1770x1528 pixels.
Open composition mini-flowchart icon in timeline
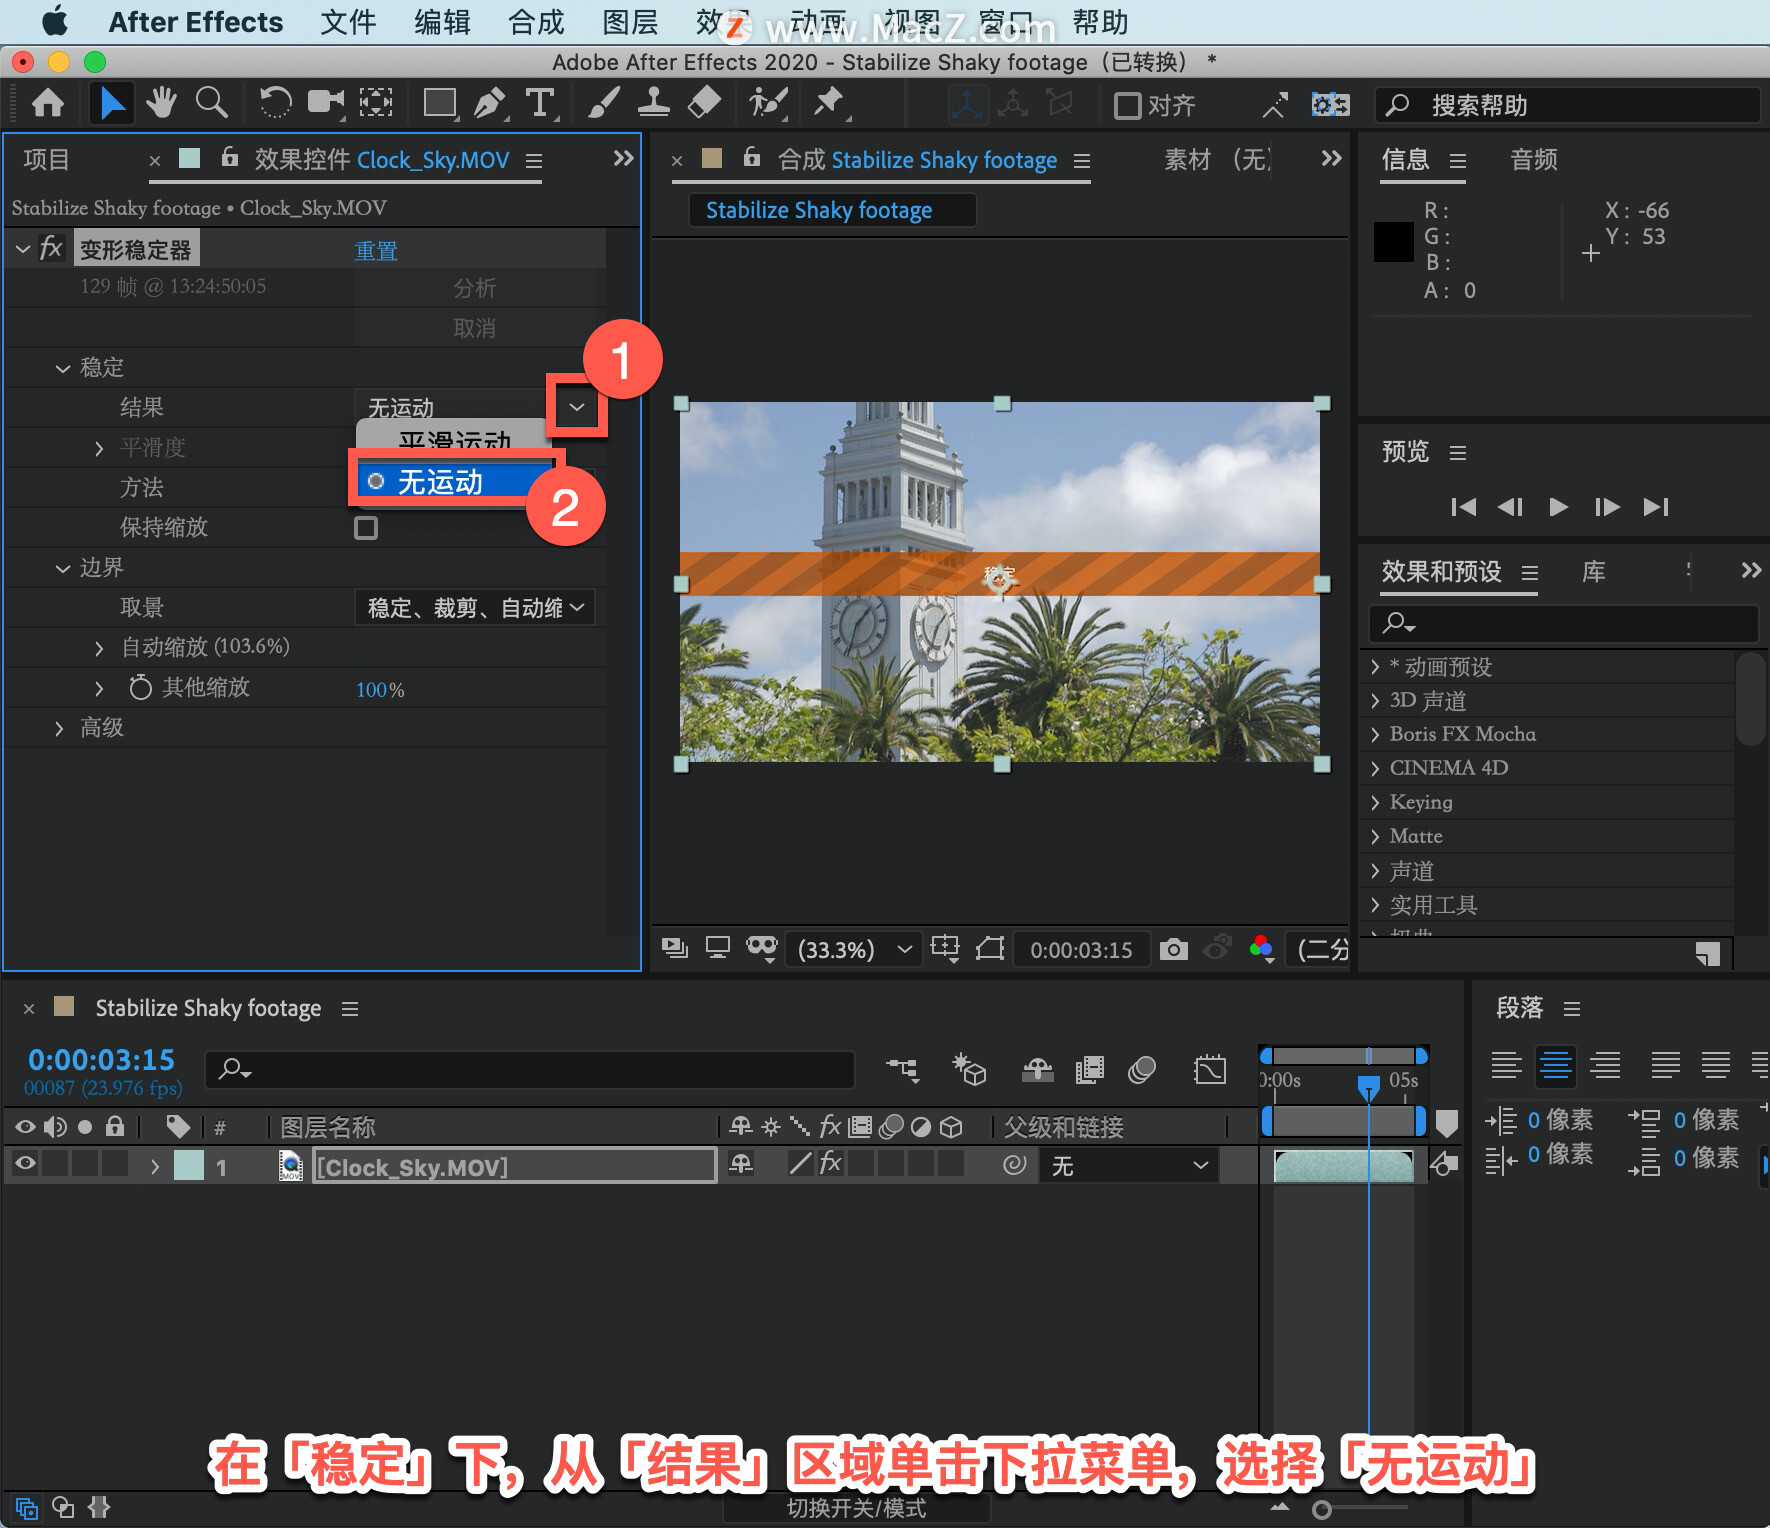(903, 1070)
